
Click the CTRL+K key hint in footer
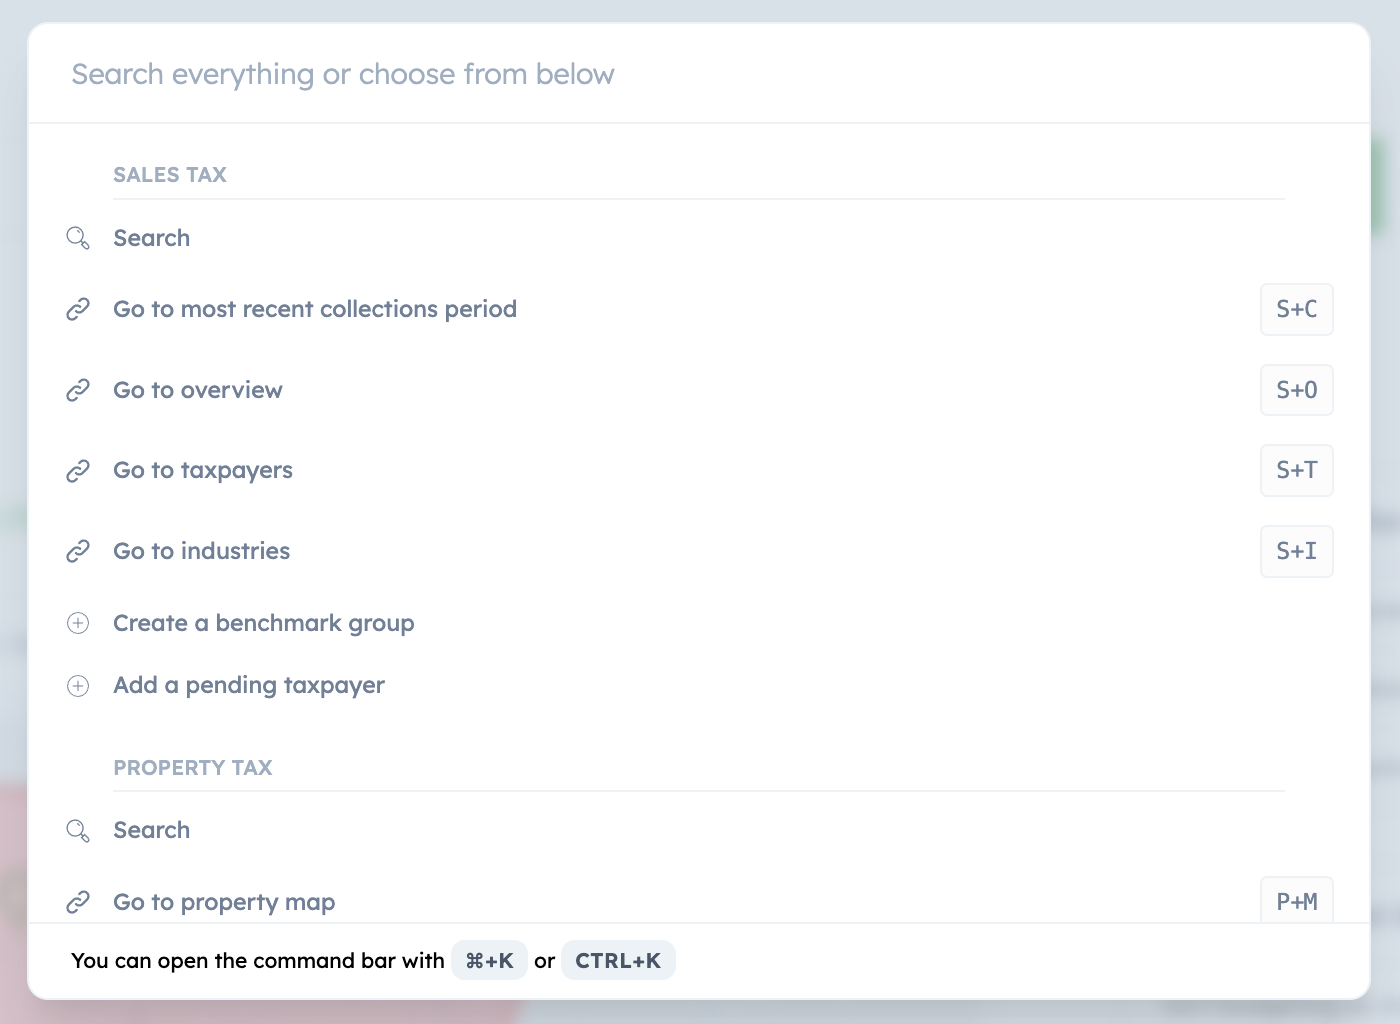pyautogui.click(x=618, y=961)
